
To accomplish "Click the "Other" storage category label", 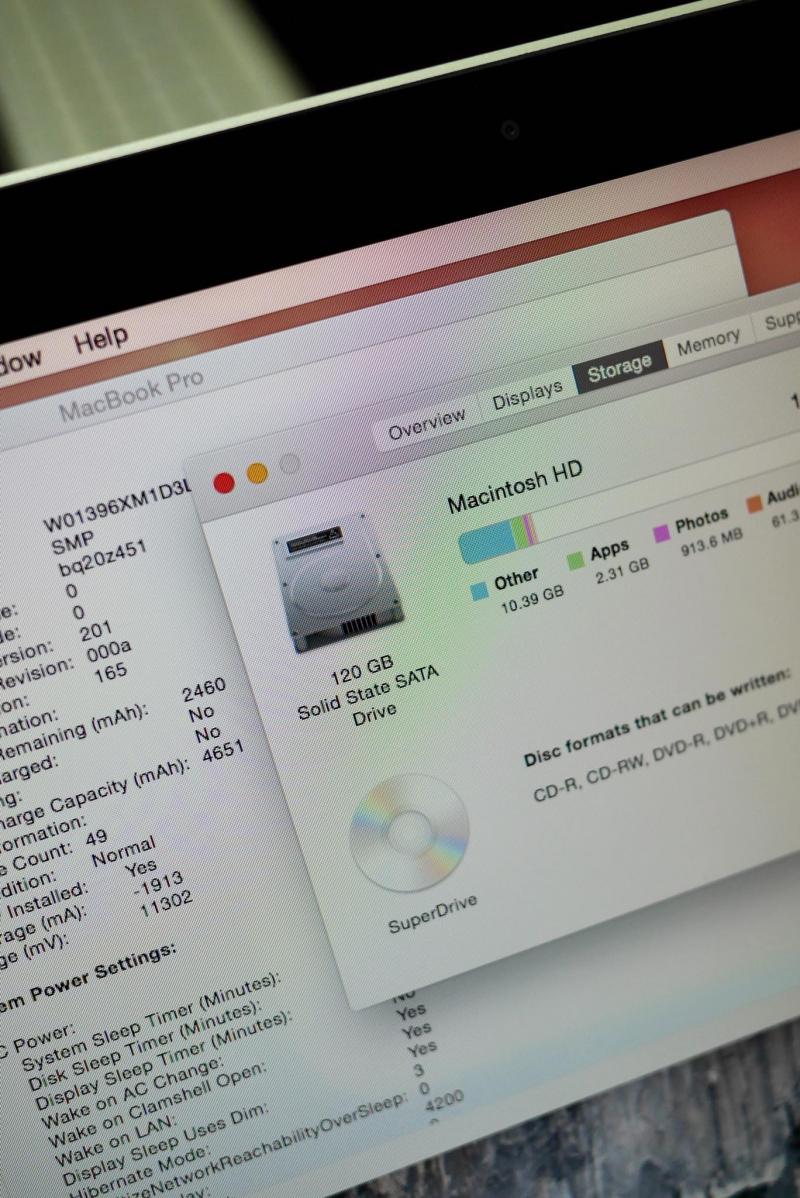I will [517, 580].
